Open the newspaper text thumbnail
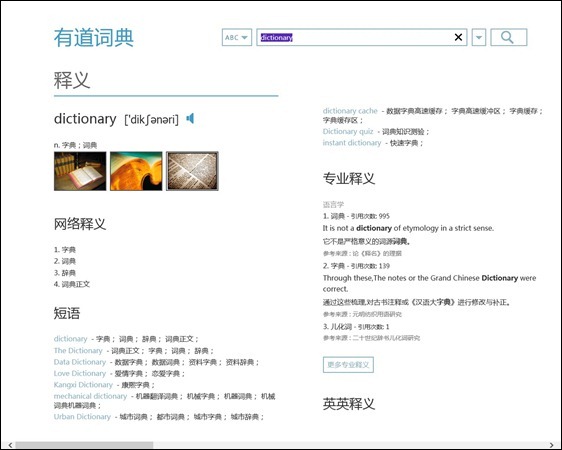 [192, 171]
